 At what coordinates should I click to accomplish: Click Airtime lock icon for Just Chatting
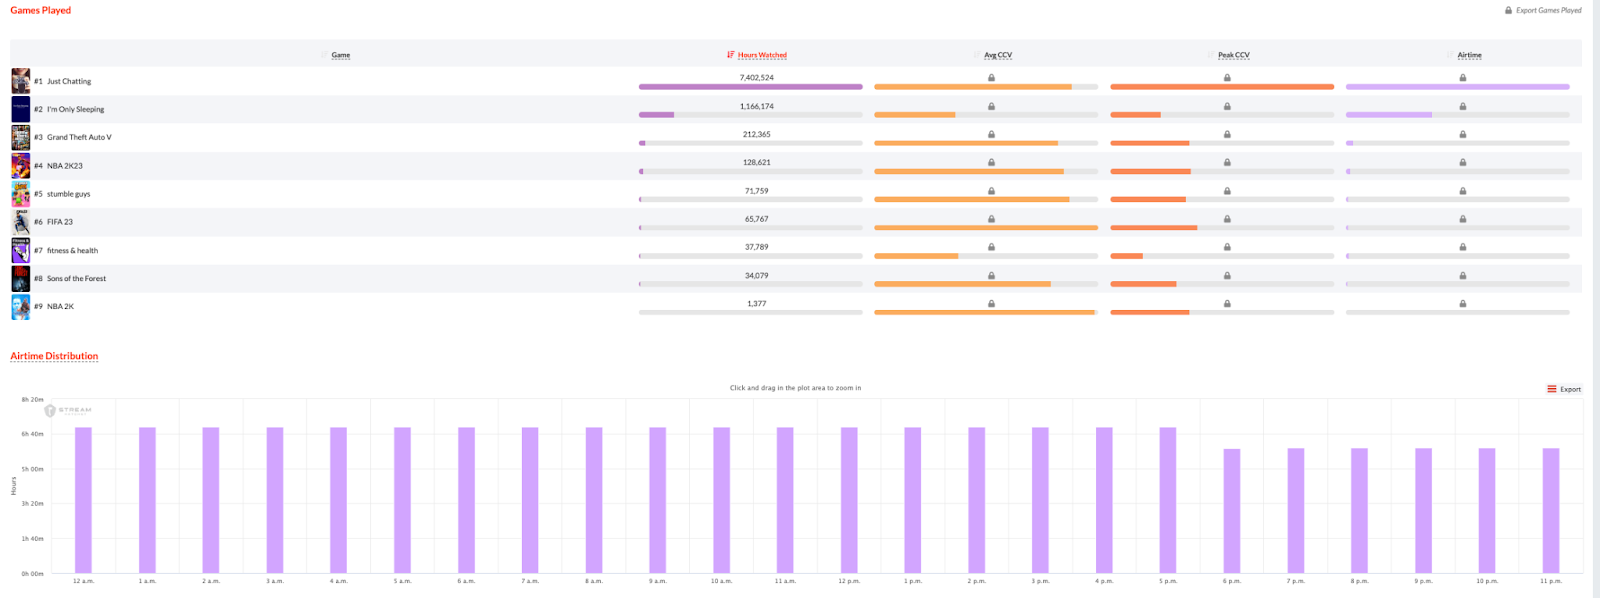coord(1463,78)
